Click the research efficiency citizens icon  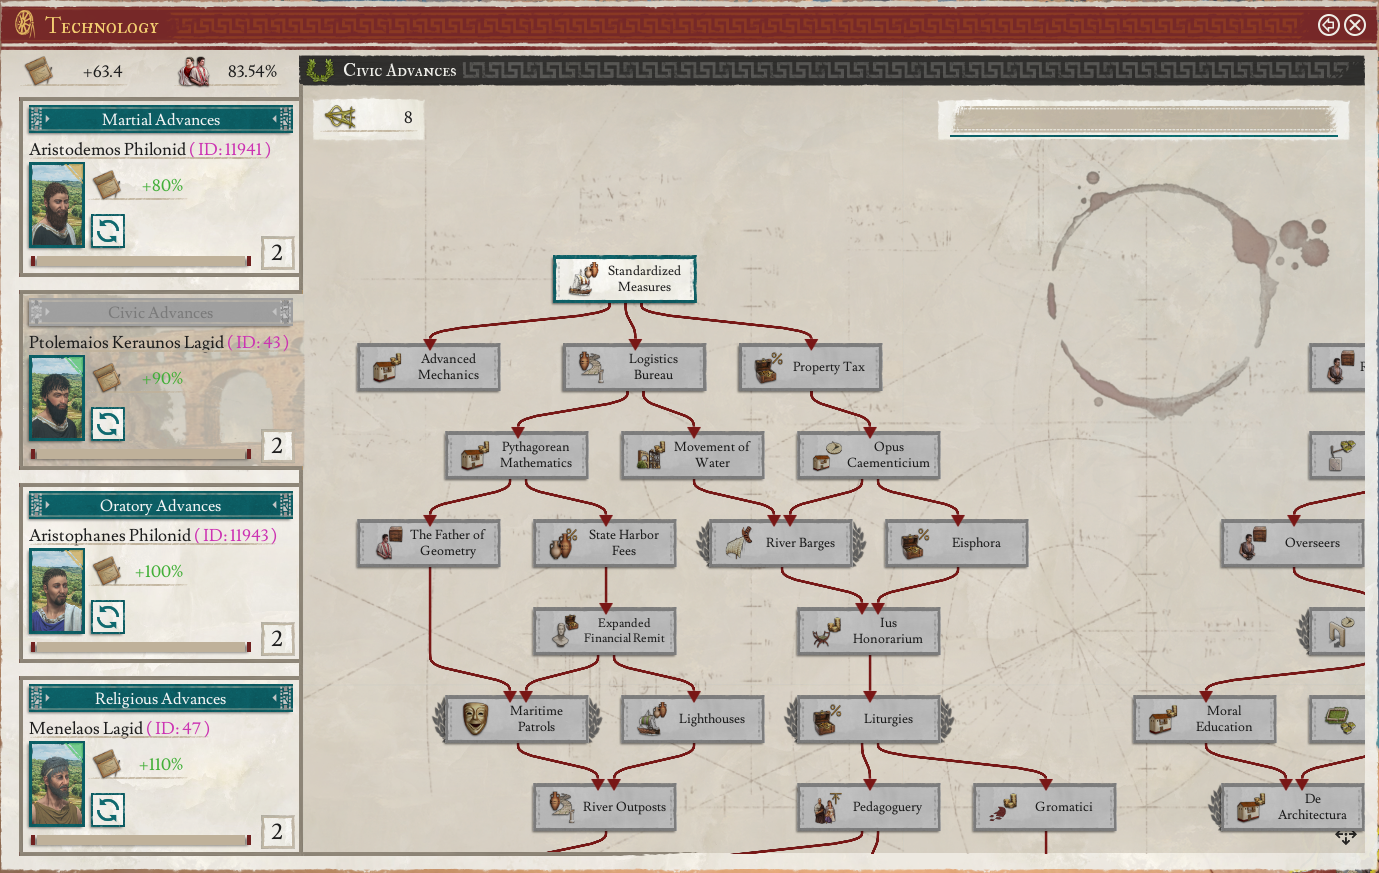(194, 71)
